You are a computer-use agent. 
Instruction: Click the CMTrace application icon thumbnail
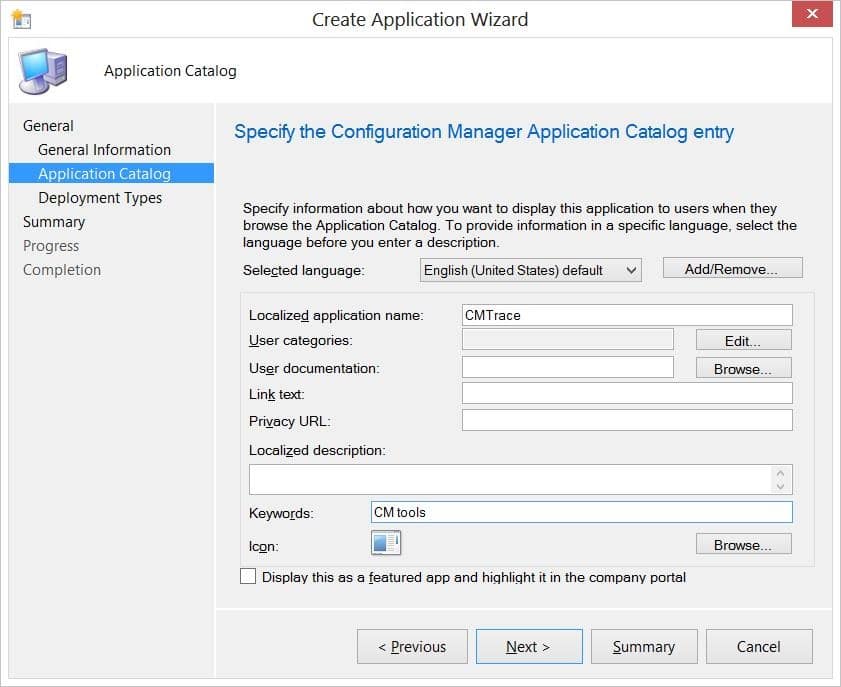[385, 543]
